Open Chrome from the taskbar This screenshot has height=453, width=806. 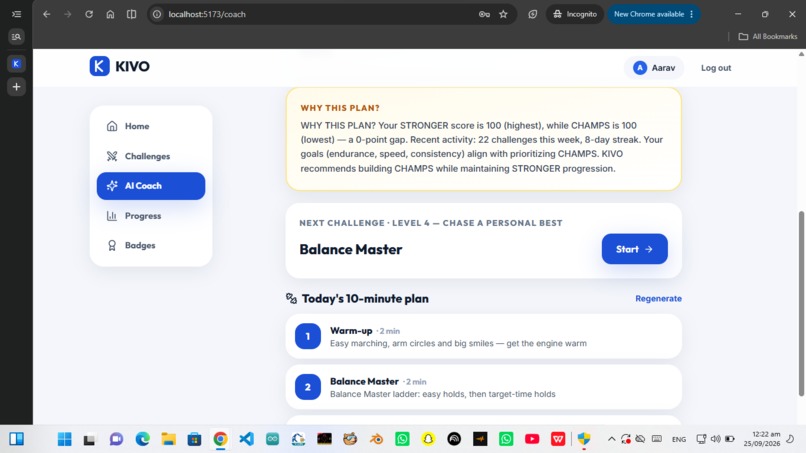[221, 439]
